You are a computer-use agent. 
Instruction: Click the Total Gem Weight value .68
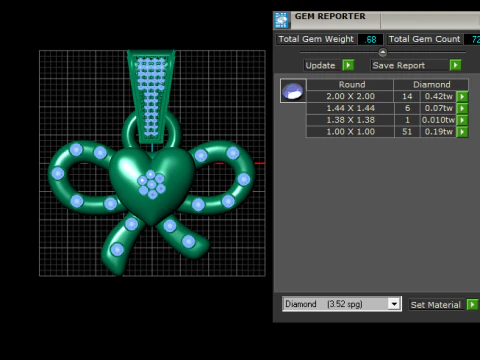click(370, 39)
